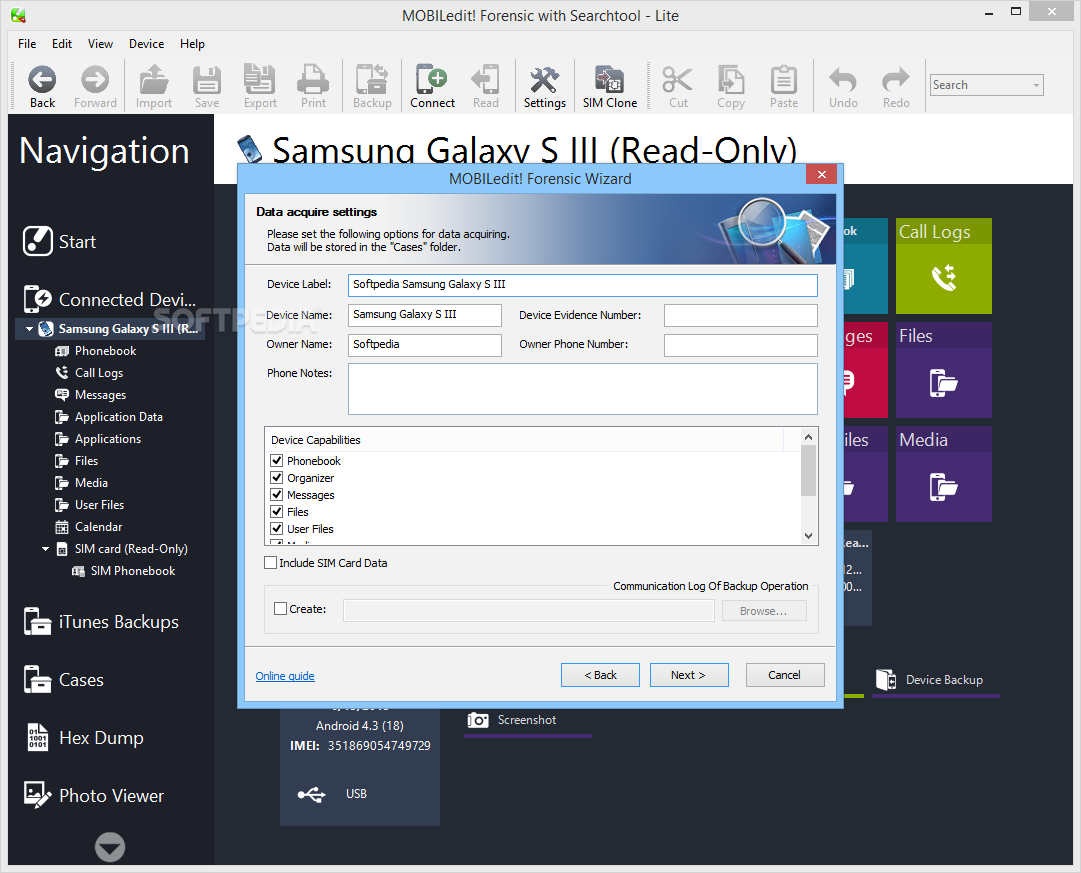Viewport: 1081px width, 873px height.
Task: Select Calendar in the device tree
Action: click(98, 527)
